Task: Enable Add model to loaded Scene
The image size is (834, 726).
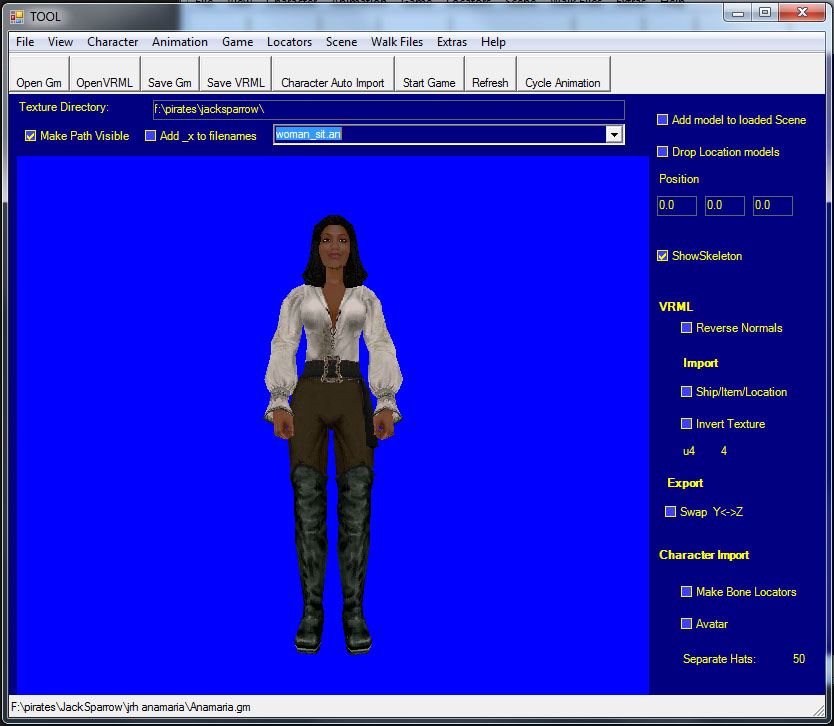Action: pos(662,120)
